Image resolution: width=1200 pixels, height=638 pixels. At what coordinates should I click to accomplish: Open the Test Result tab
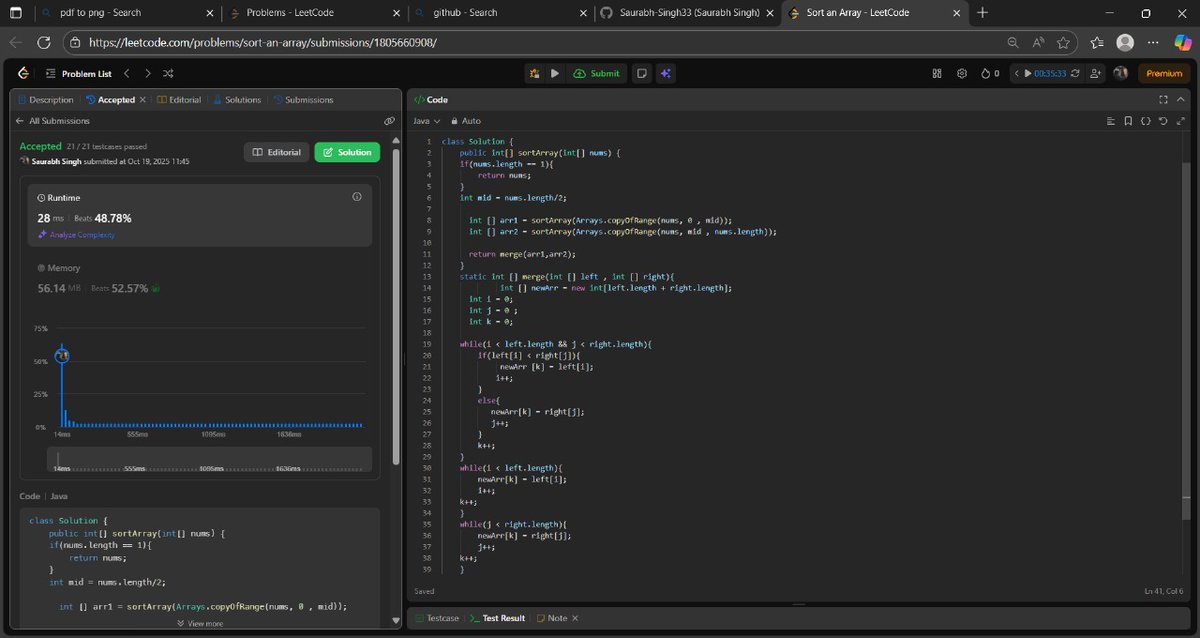coord(497,618)
